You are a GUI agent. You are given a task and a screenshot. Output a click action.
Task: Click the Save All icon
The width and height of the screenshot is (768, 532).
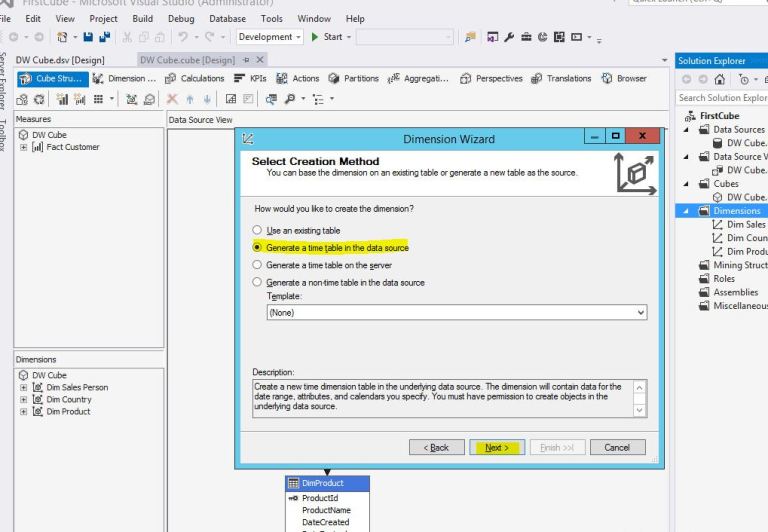pyautogui.click(x=105, y=37)
